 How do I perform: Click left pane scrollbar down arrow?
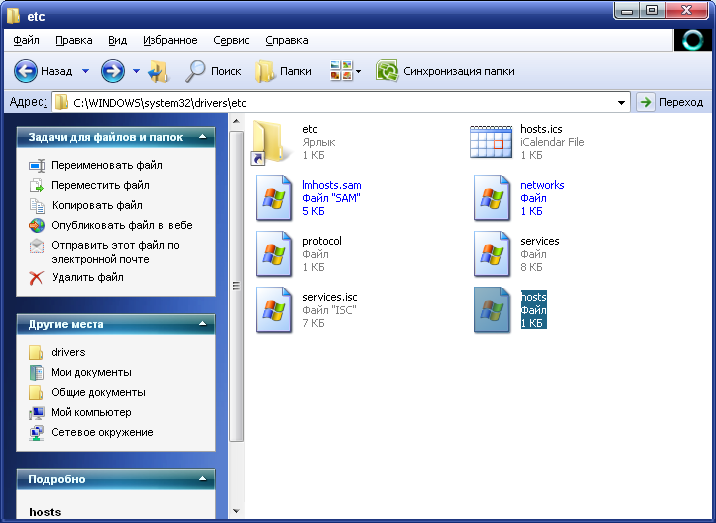tap(236, 511)
